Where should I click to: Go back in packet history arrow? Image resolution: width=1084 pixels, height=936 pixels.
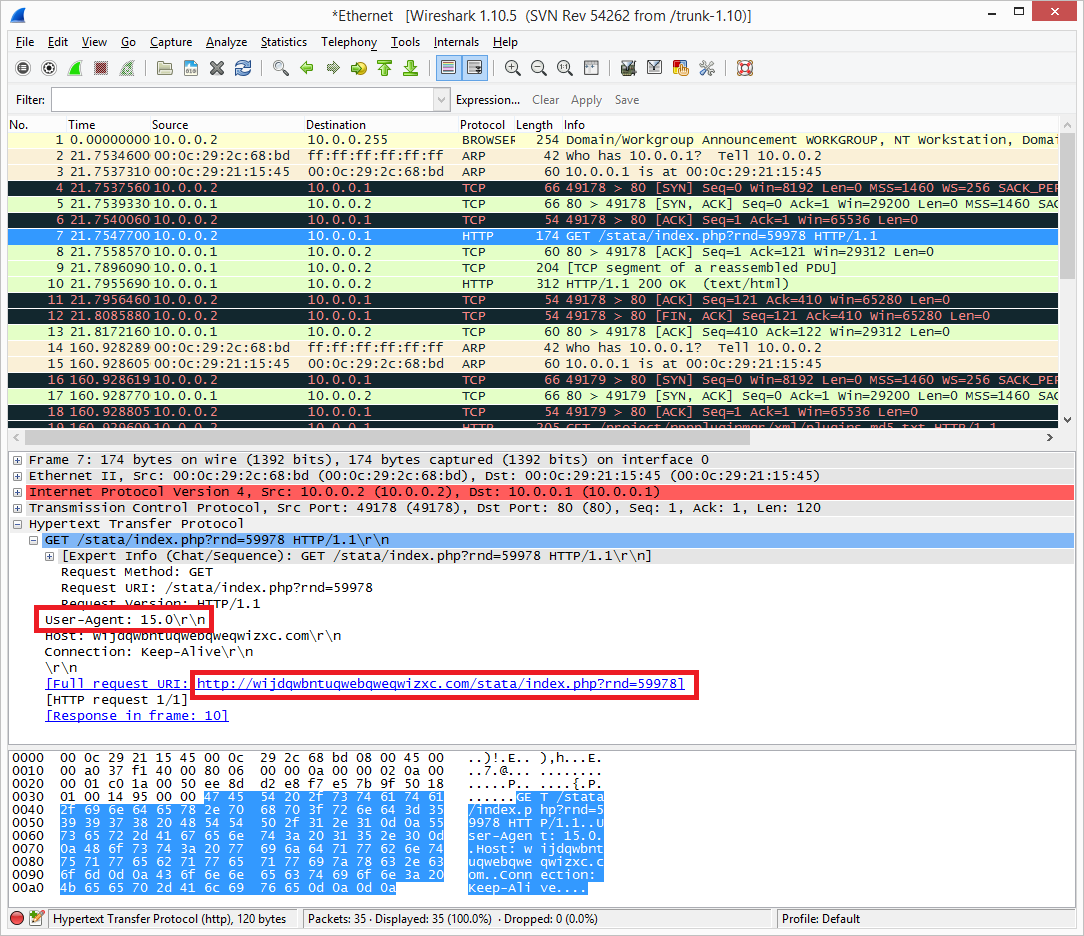click(x=307, y=68)
